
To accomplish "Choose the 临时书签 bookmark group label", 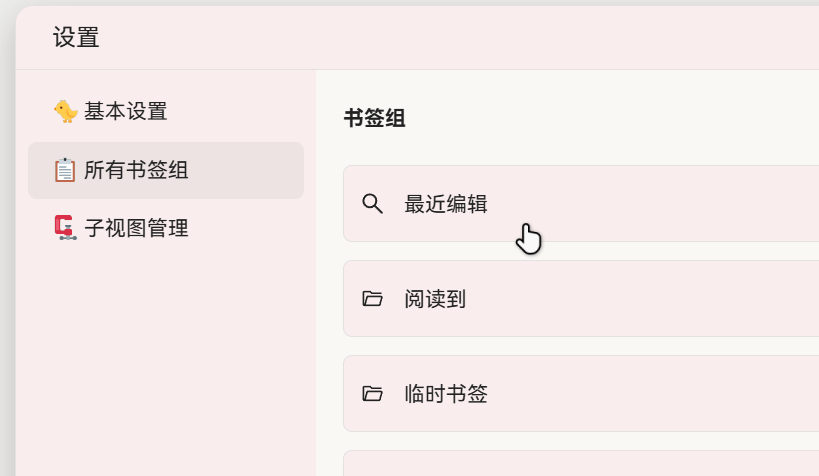I will coord(445,394).
